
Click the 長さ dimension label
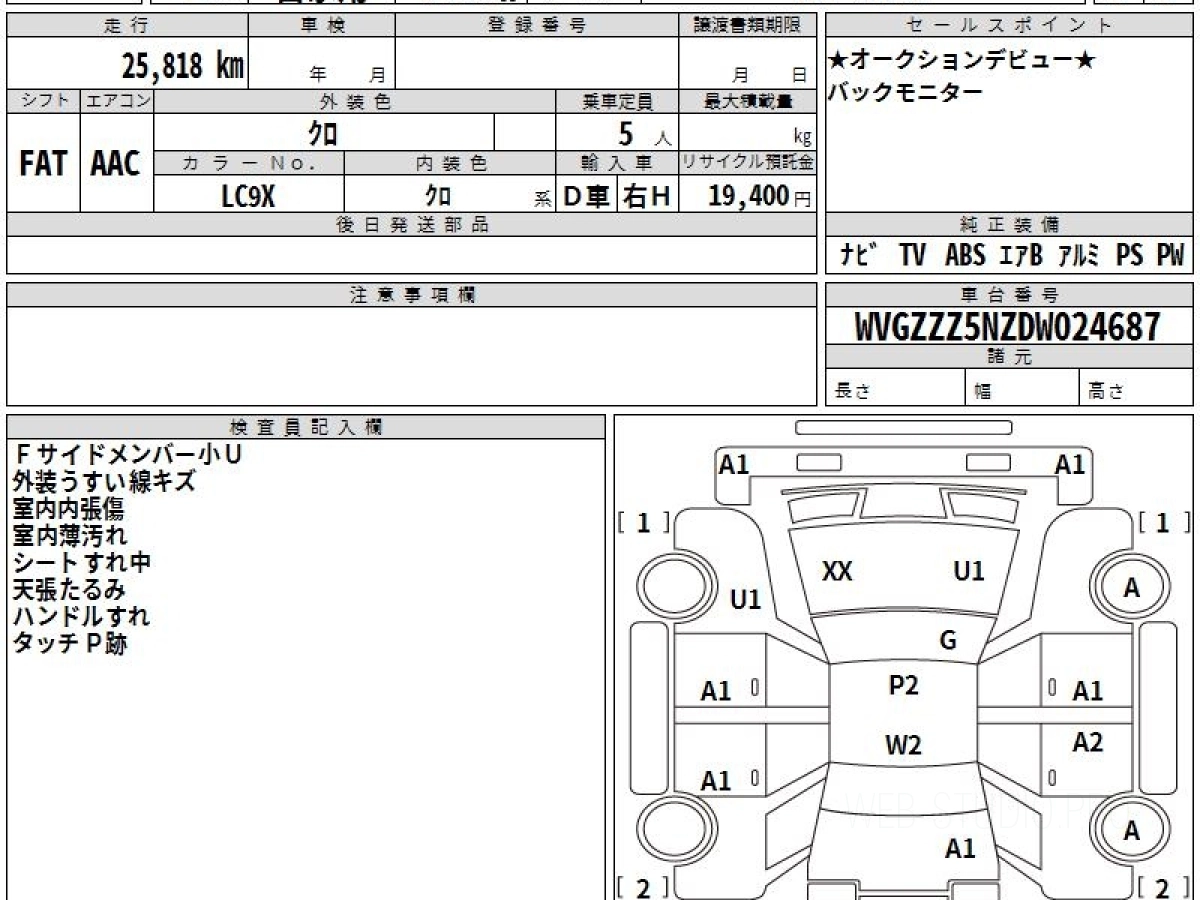click(852, 393)
